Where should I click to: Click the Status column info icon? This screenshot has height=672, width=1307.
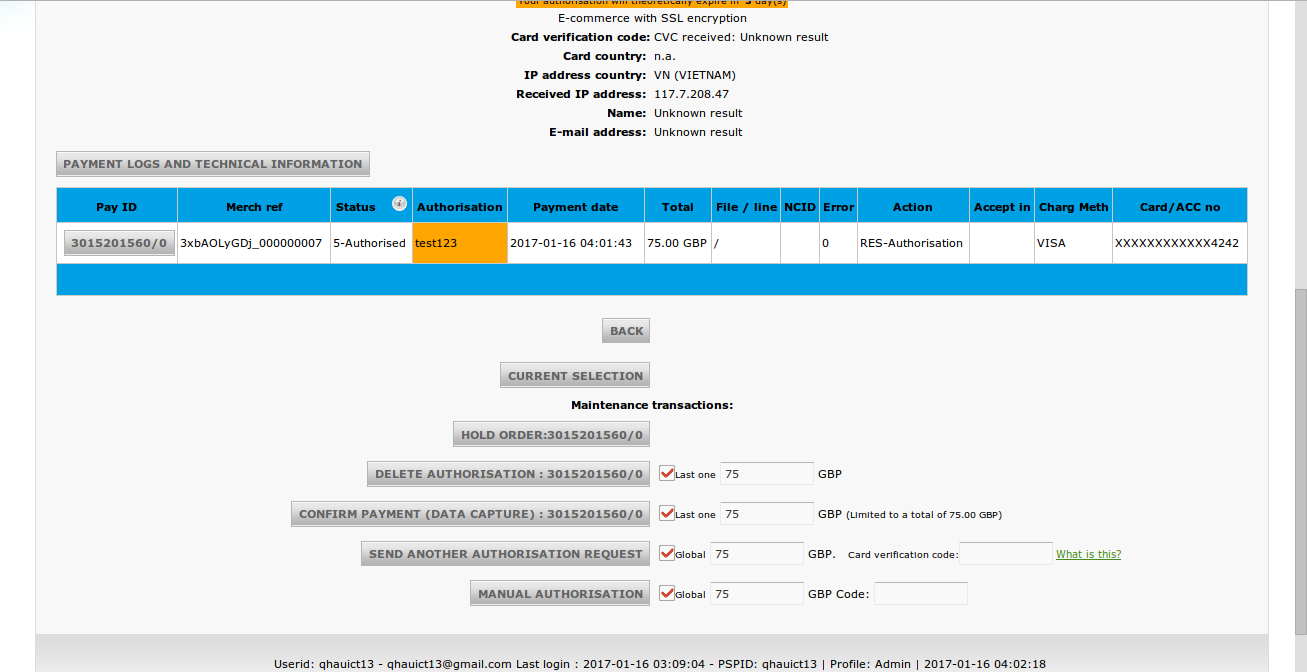(x=399, y=204)
